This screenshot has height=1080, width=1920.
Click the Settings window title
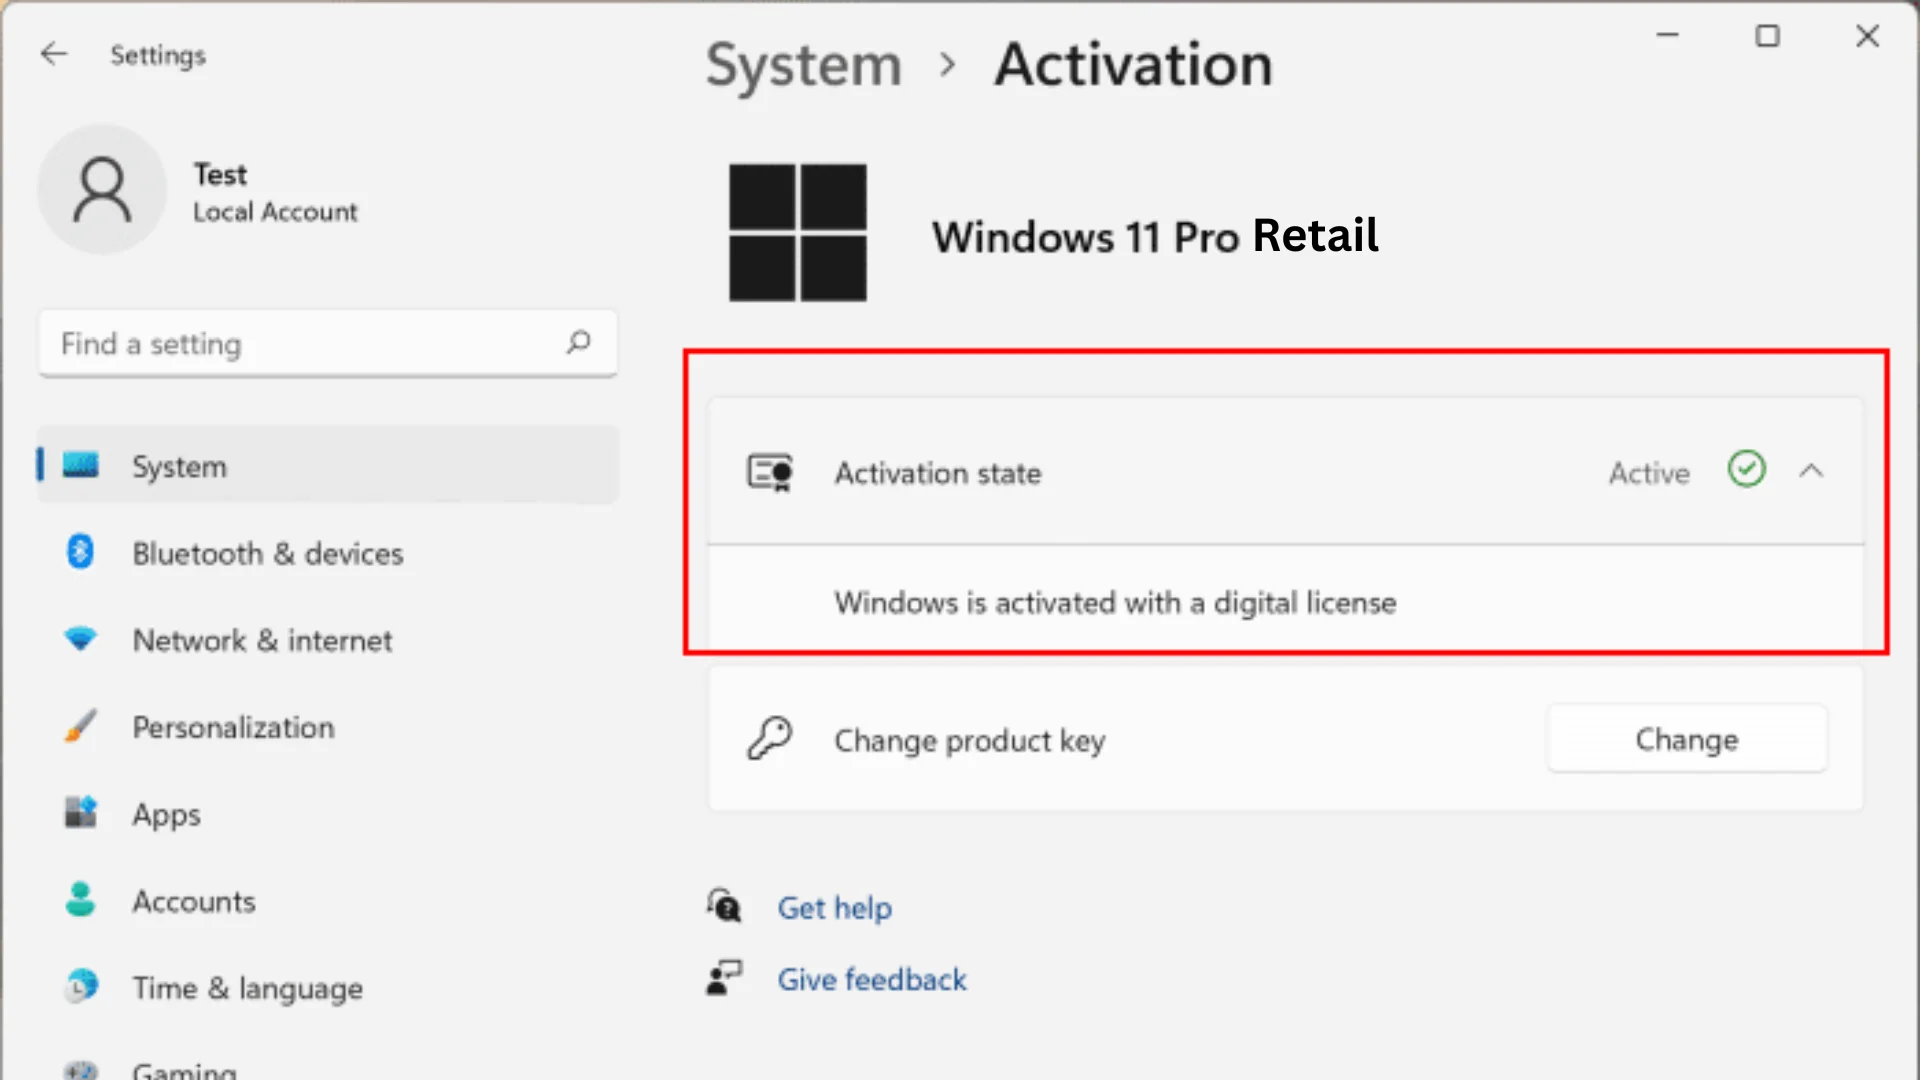point(158,55)
